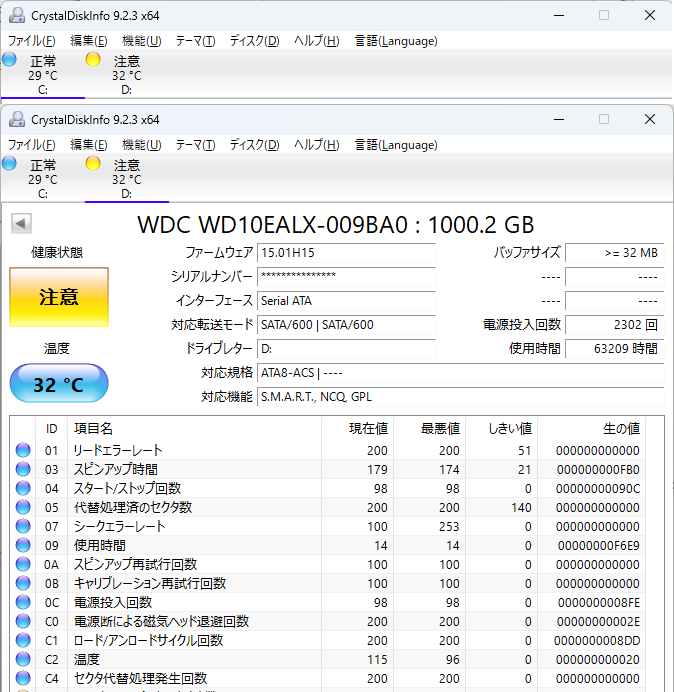
Task: Click blue status dot for 0C 電源投入回数
Action: 23,602
